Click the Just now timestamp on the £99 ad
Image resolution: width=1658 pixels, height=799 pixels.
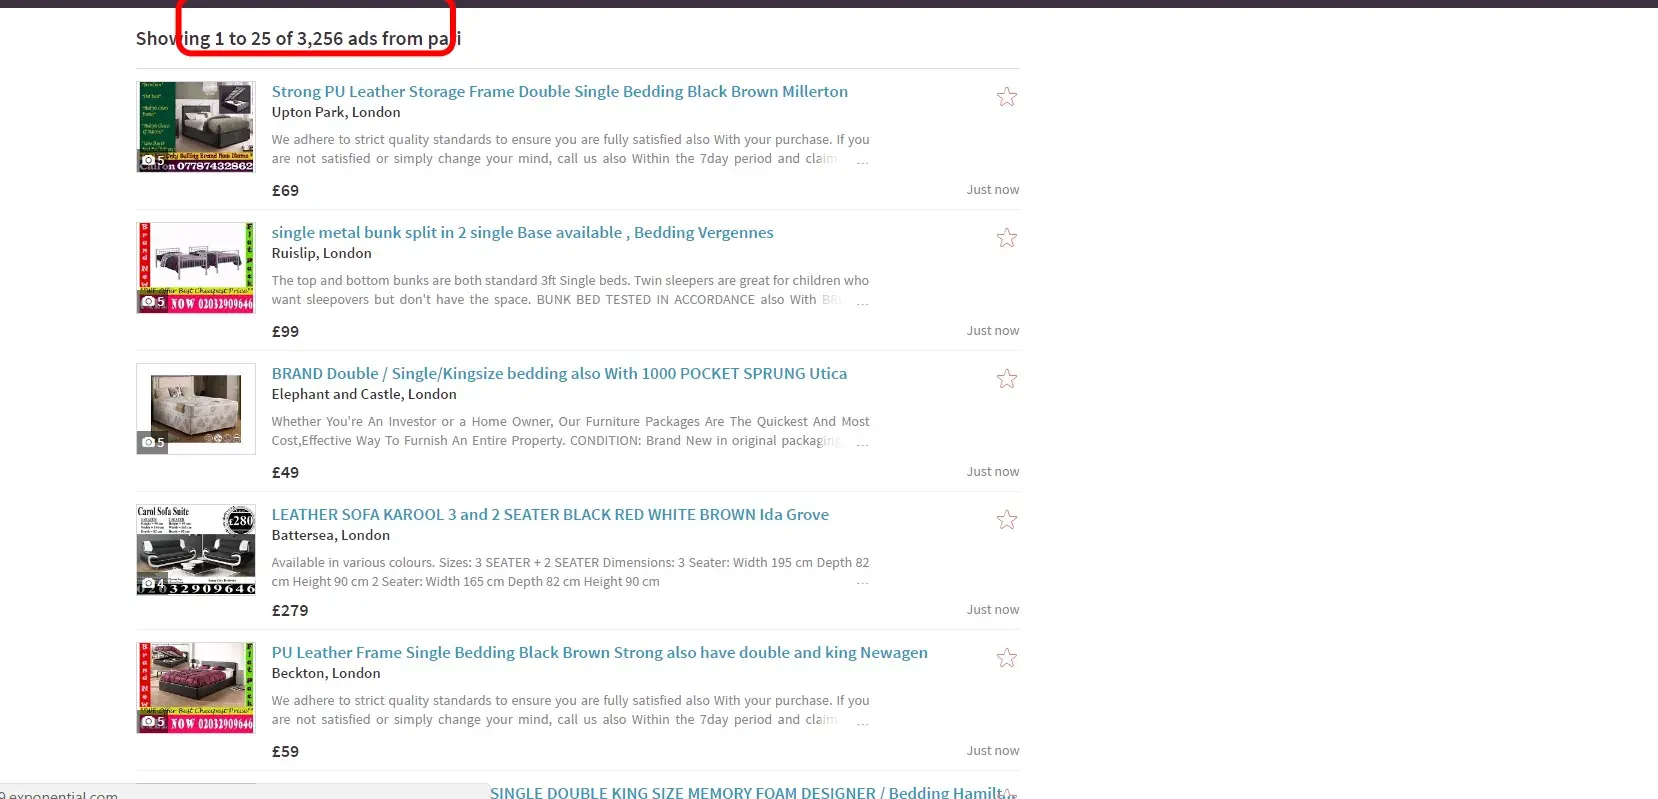point(993,331)
